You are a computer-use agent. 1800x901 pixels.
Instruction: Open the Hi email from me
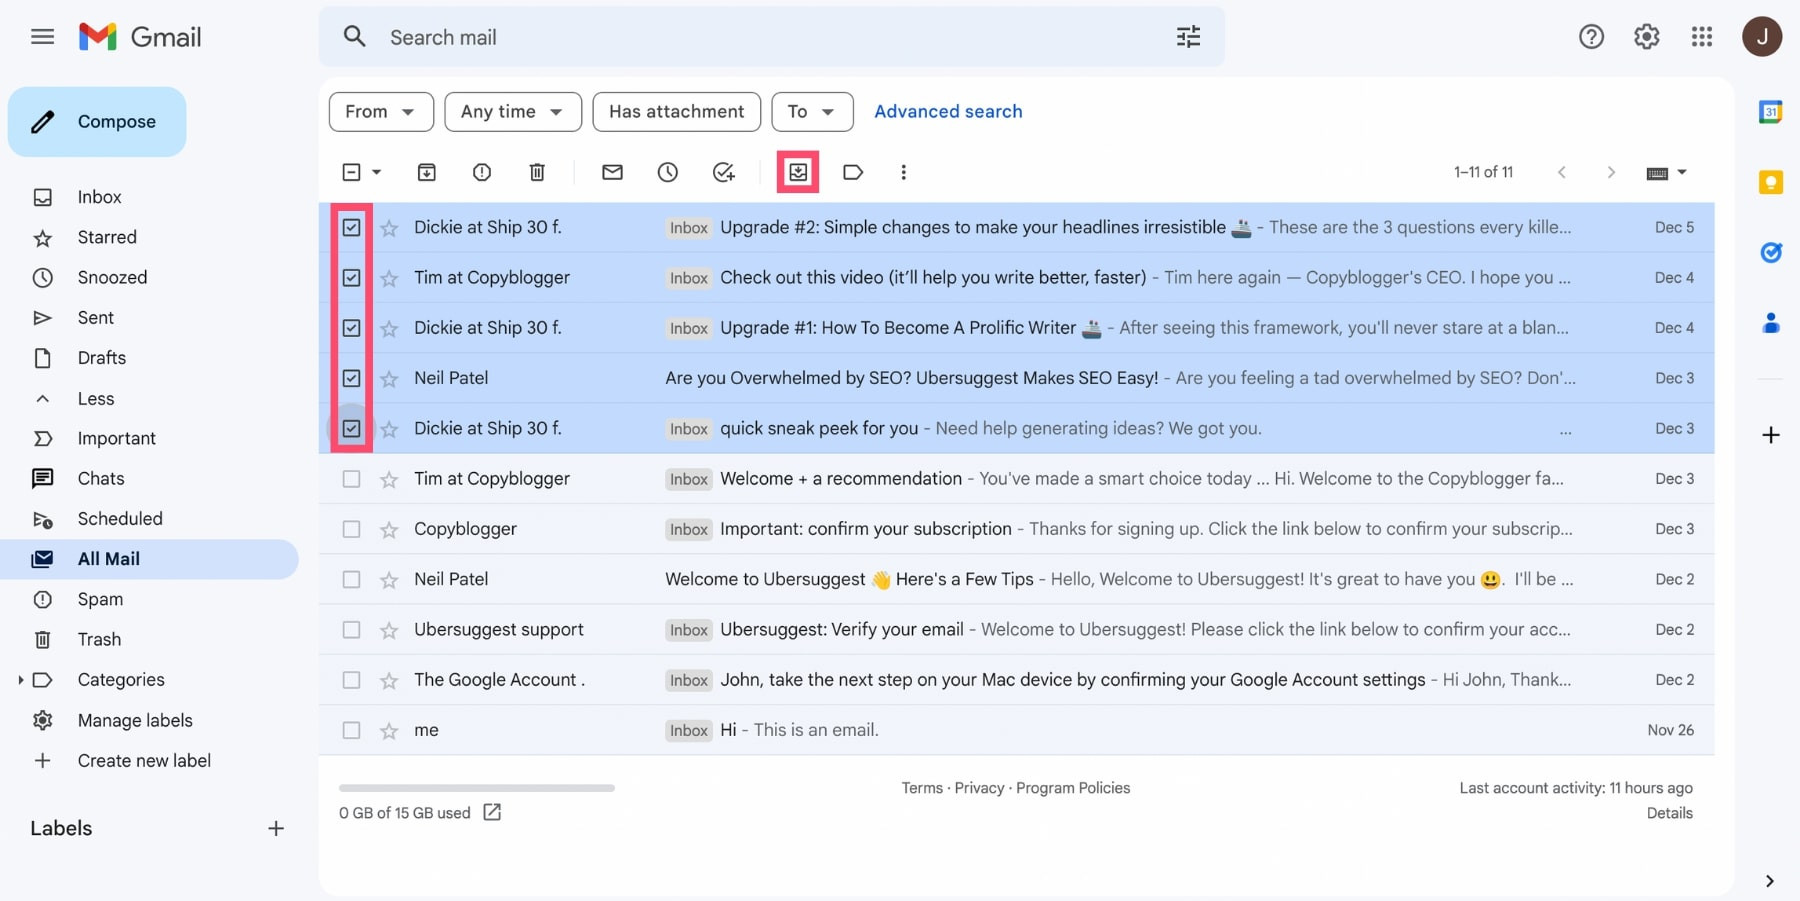tap(1016, 730)
